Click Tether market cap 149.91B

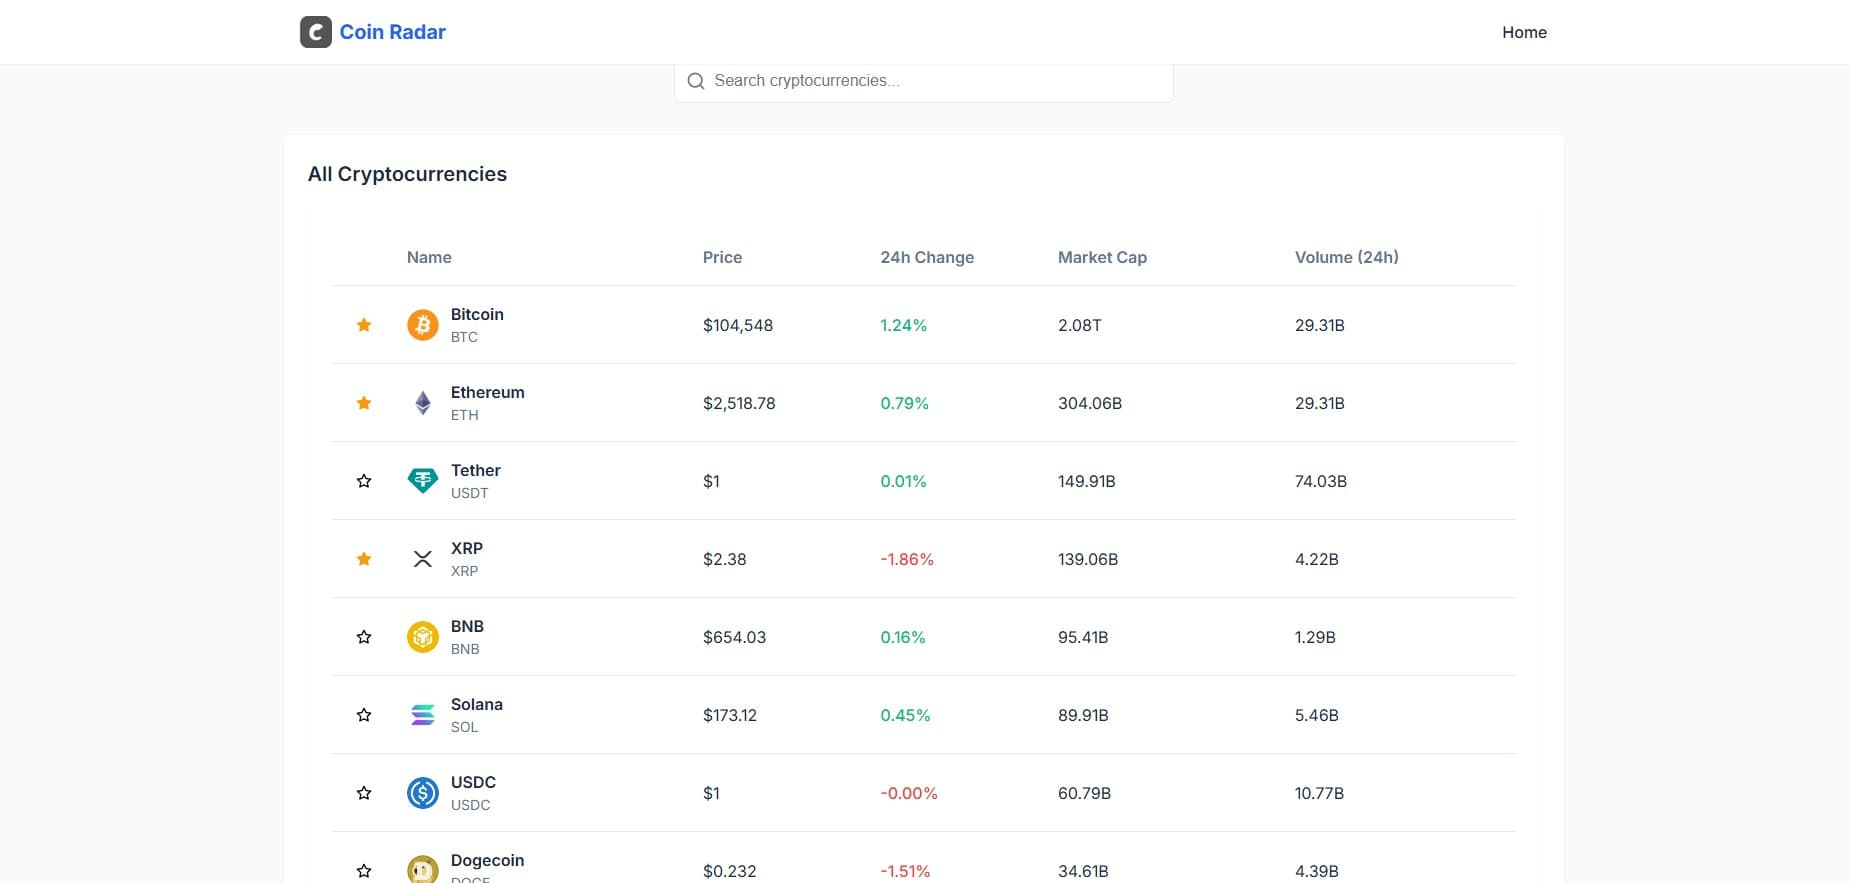click(1087, 481)
